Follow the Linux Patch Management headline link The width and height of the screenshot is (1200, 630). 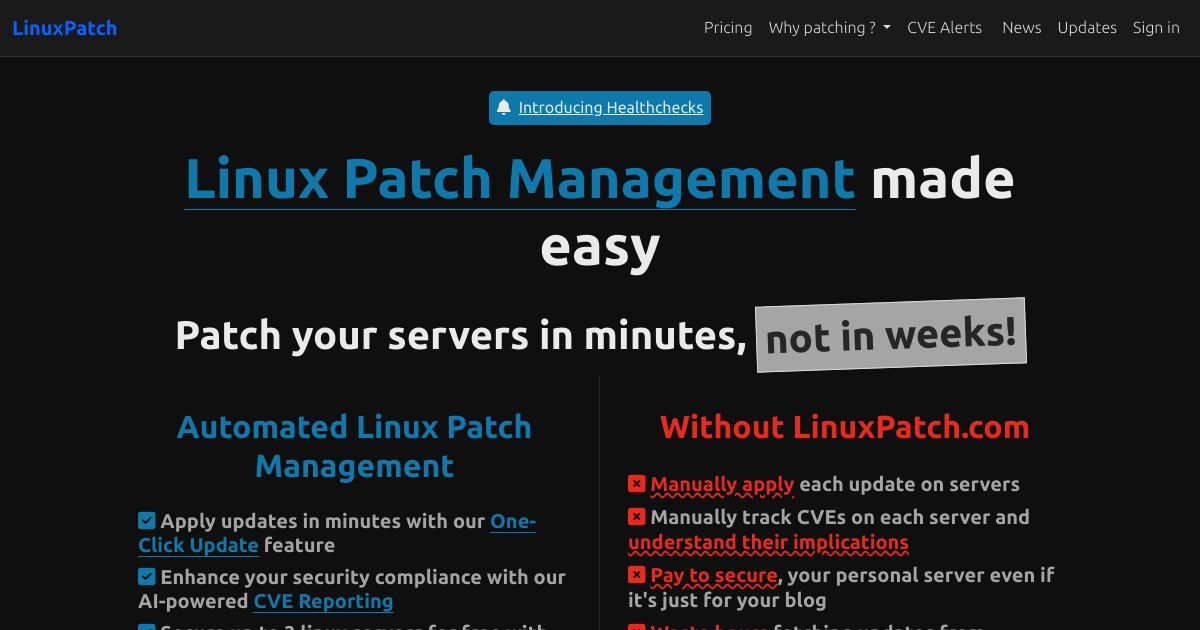[x=520, y=179]
